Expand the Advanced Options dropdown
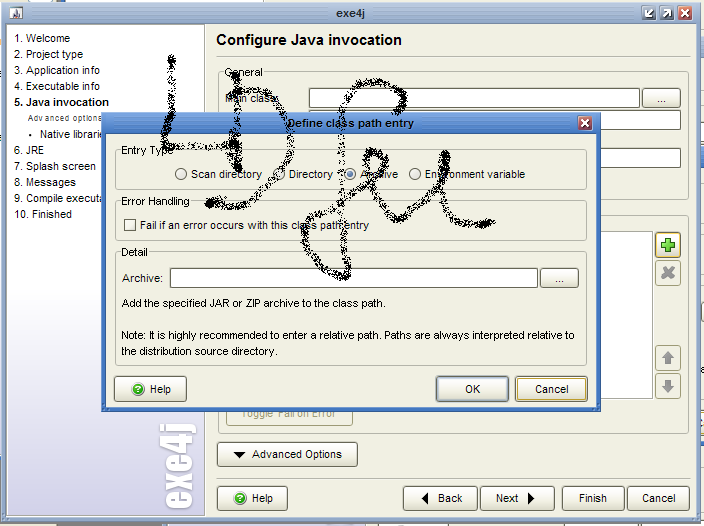704x526 pixels. pyautogui.click(x=287, y=454)
